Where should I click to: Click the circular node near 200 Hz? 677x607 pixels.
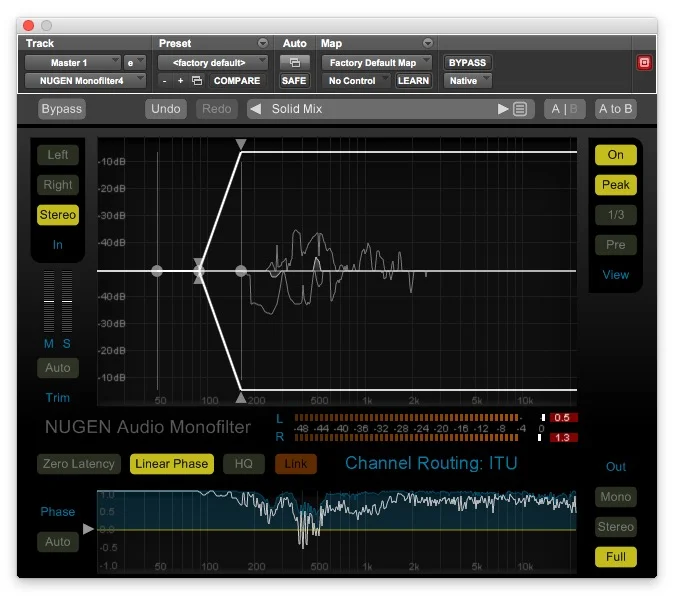coord(241,271)
